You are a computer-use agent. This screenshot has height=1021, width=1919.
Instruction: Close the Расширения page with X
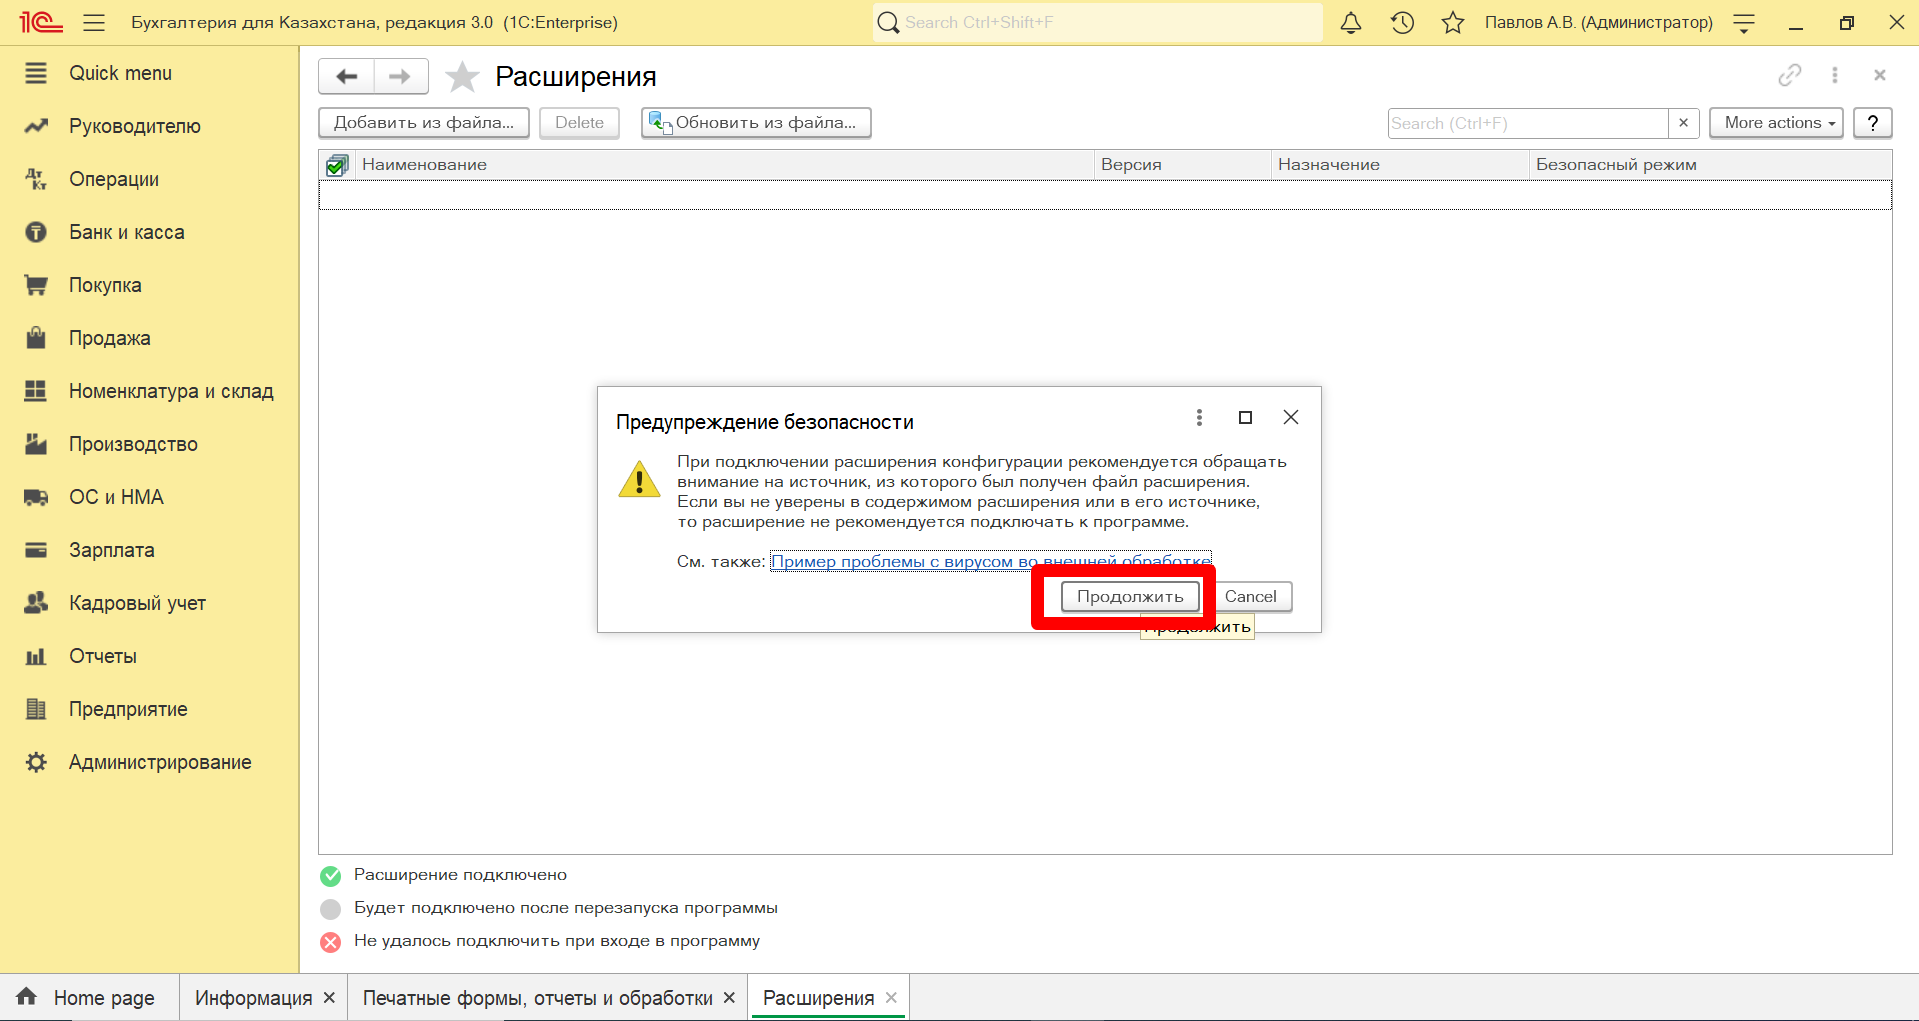tap(1880, 75)
